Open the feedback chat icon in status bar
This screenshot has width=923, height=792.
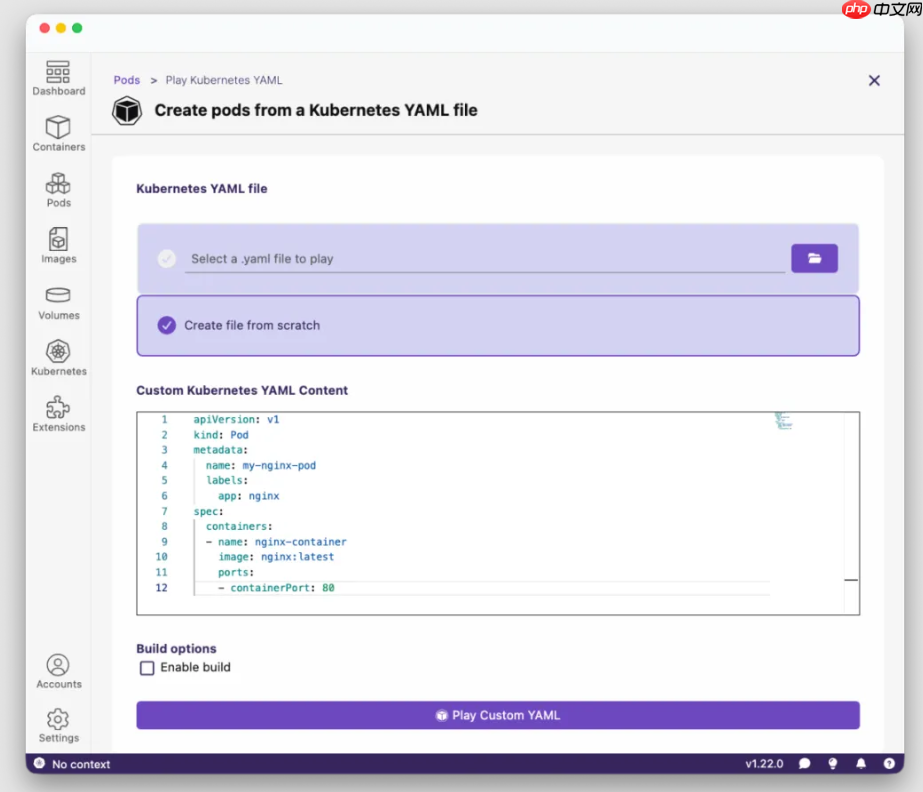[805, 763]
